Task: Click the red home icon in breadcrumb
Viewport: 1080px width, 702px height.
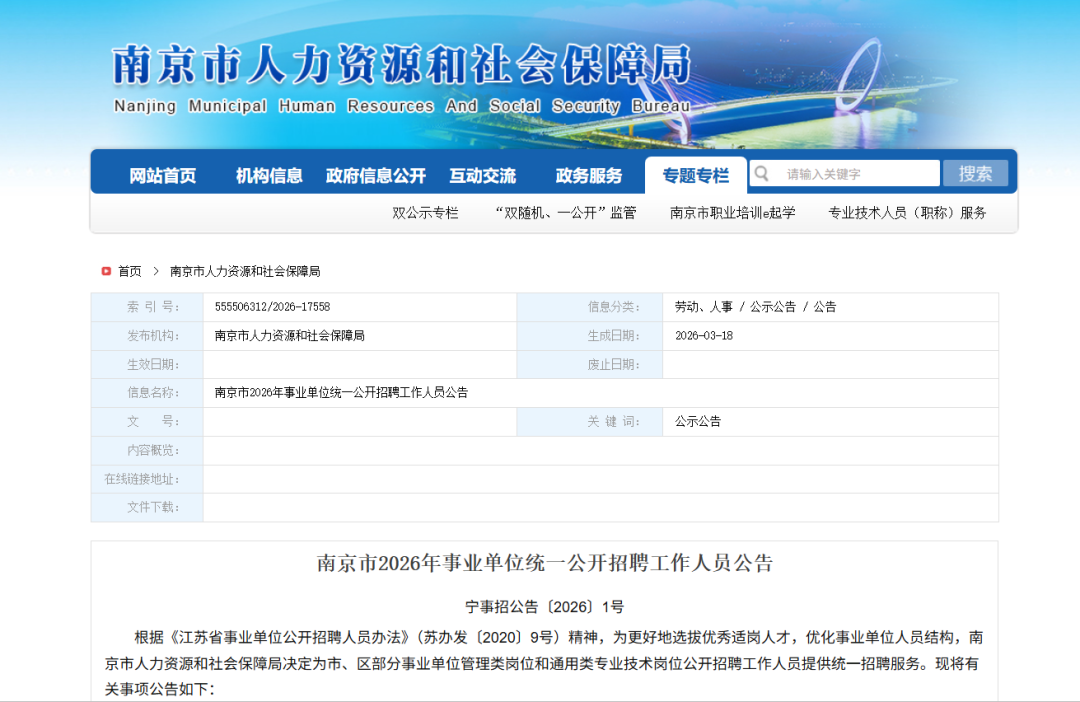Action: (x=106, y=271)
